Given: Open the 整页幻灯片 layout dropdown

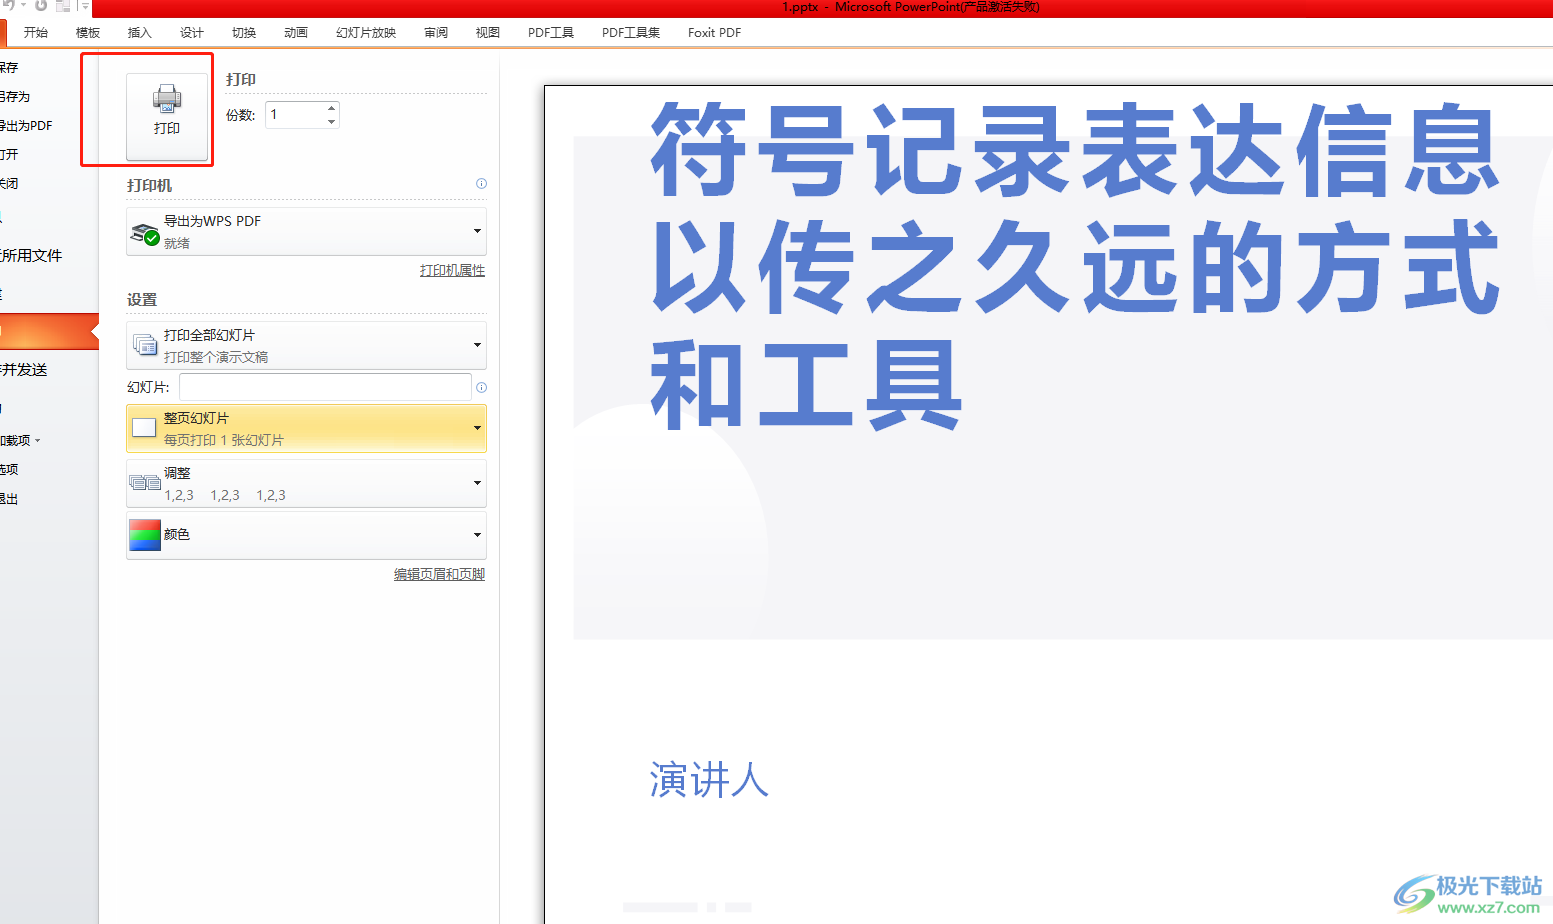Looking at the screenshot, I should pos(306,428).
